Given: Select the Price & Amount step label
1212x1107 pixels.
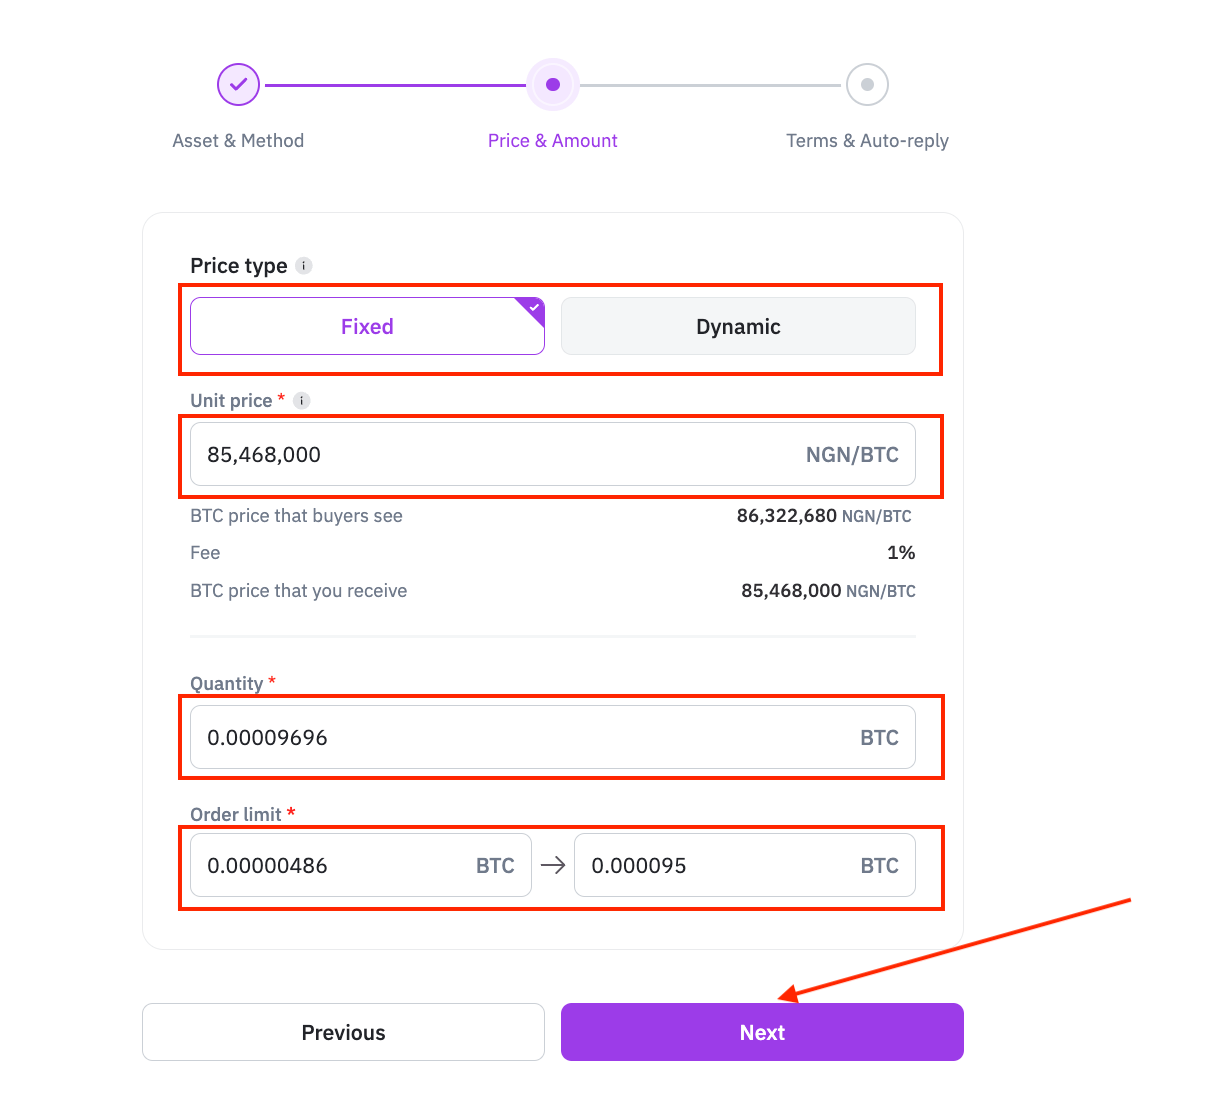Looking at the screenshot, I should click(x=553, y=141).
